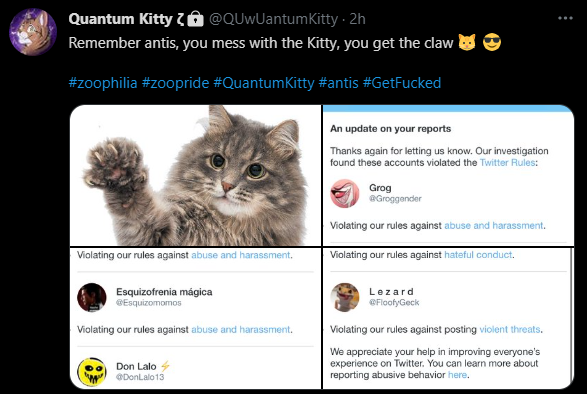Screen dimensions: 587x394
Task: Click Quantum Kitty's profile avatar
Action: coord(33,32)
